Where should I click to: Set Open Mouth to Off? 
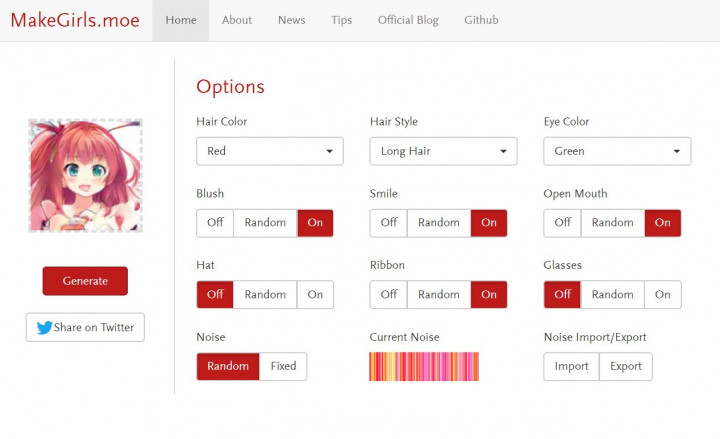point(562,223)
